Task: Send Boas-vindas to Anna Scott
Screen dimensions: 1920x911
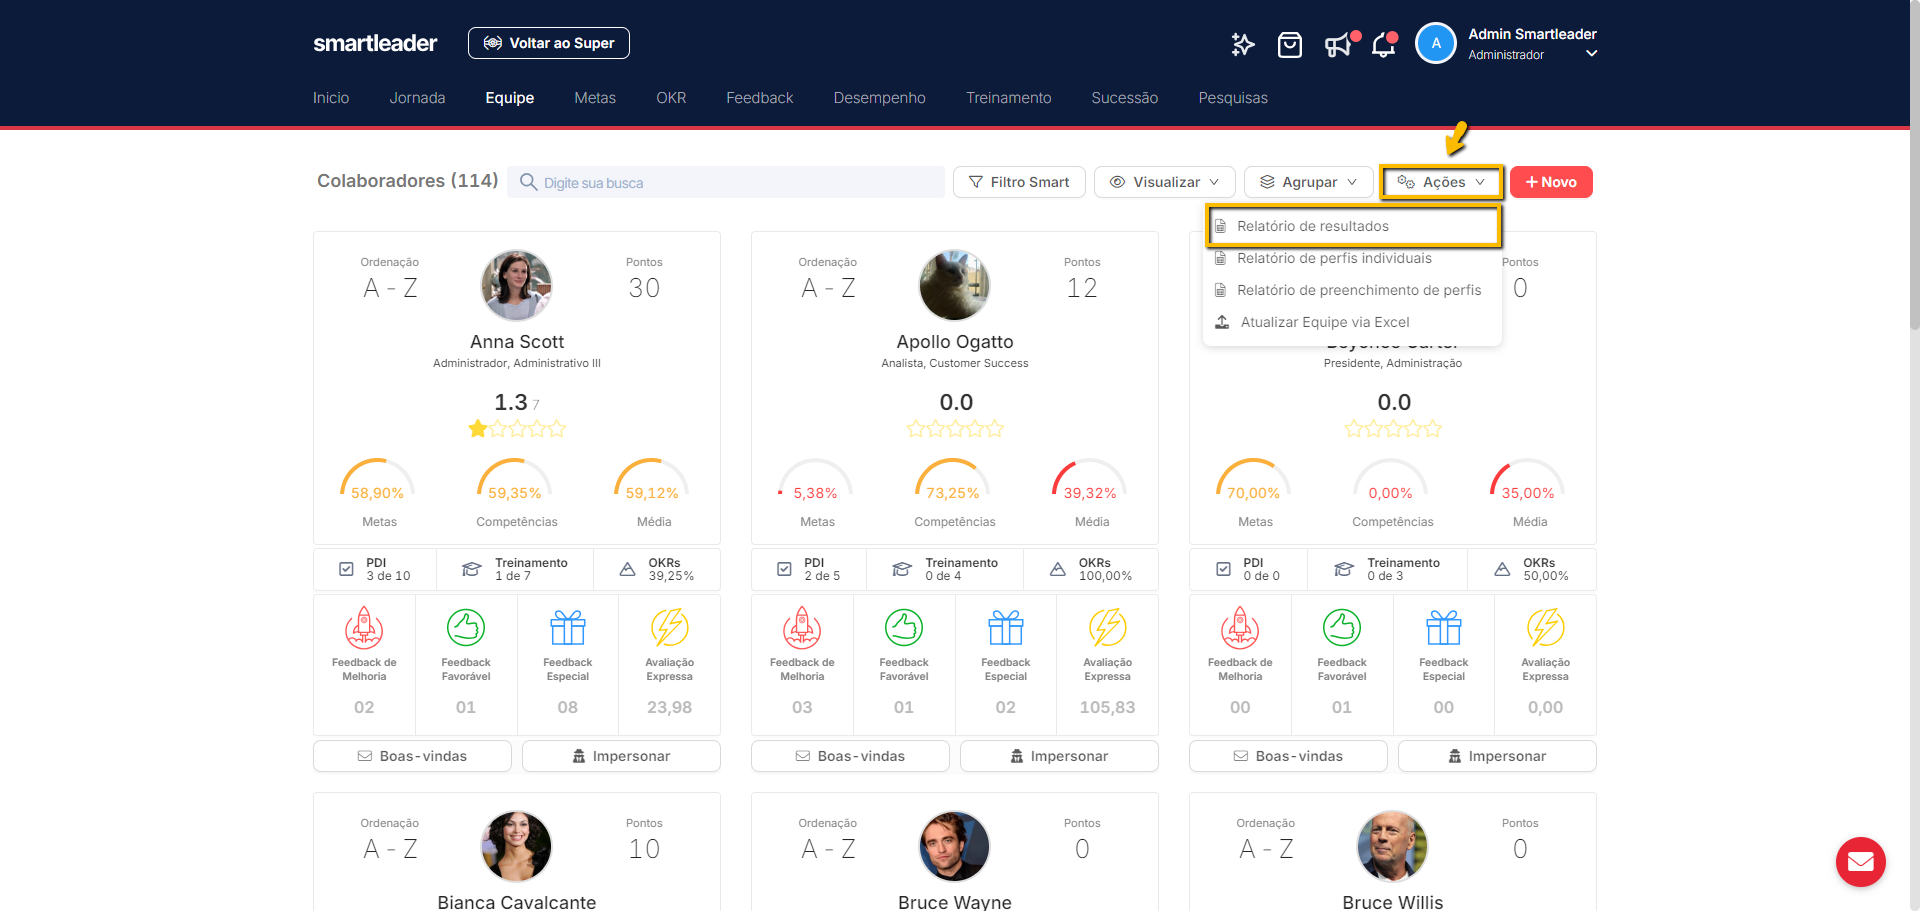Action: coord(412,756)
